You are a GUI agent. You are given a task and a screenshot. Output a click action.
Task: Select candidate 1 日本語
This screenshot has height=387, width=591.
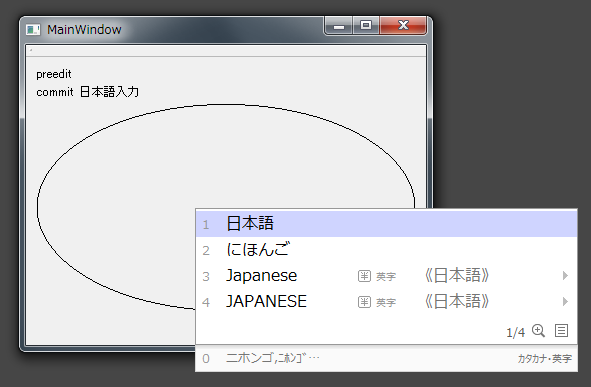tap(386, 224)
